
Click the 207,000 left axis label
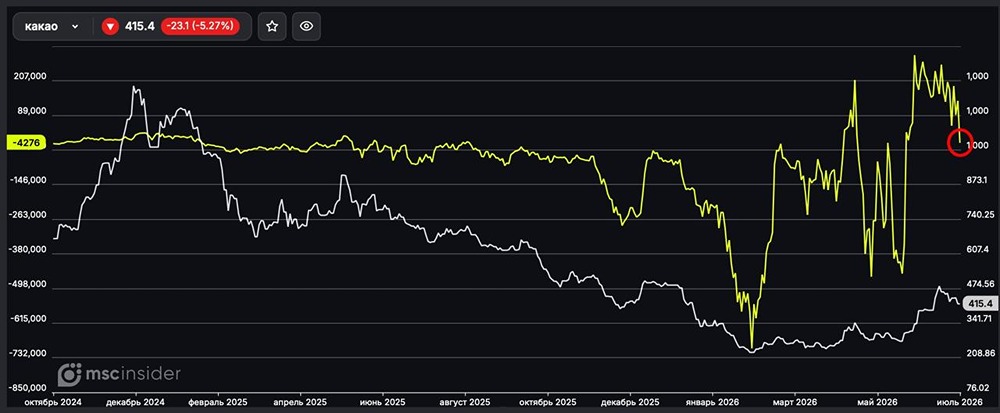point(30,76)
